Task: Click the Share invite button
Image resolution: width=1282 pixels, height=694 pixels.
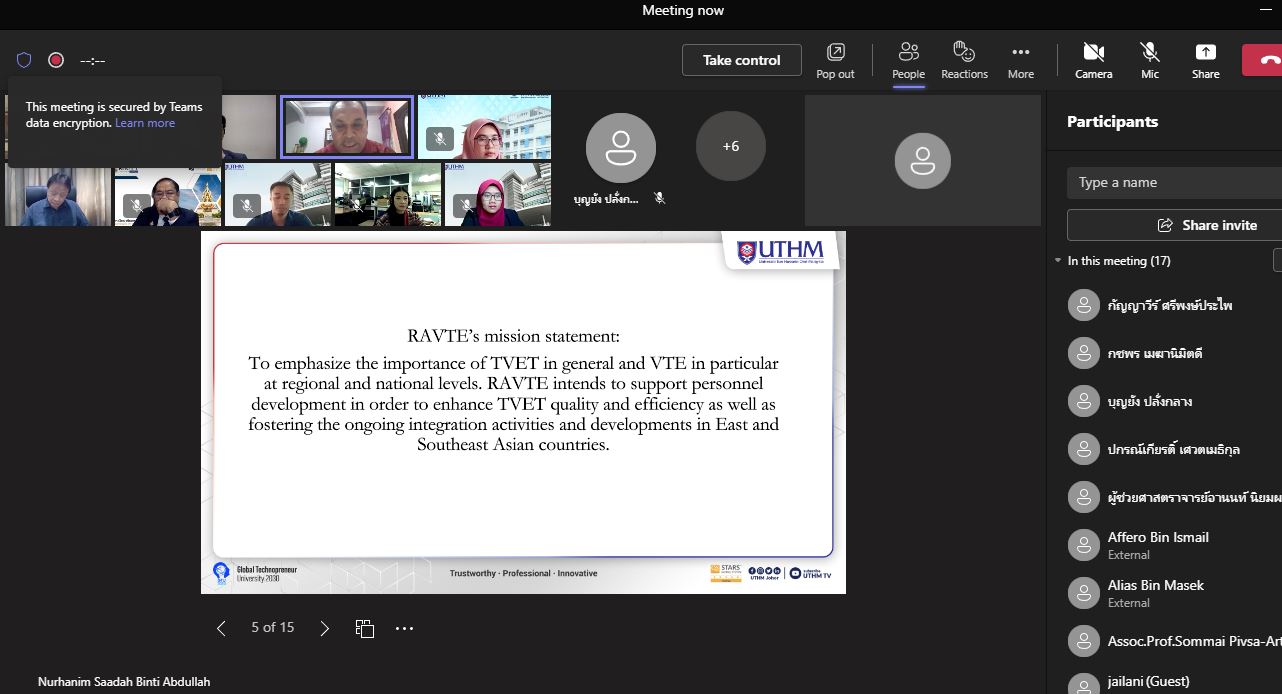Action: [1174, 225]
